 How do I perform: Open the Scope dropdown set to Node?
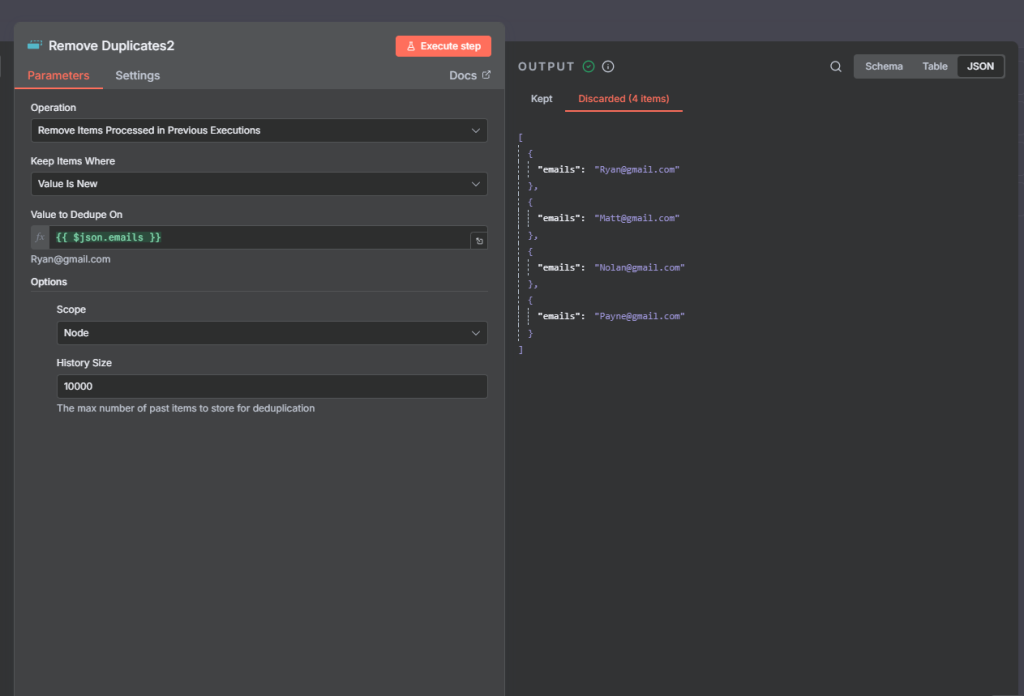tap(272, 334)
